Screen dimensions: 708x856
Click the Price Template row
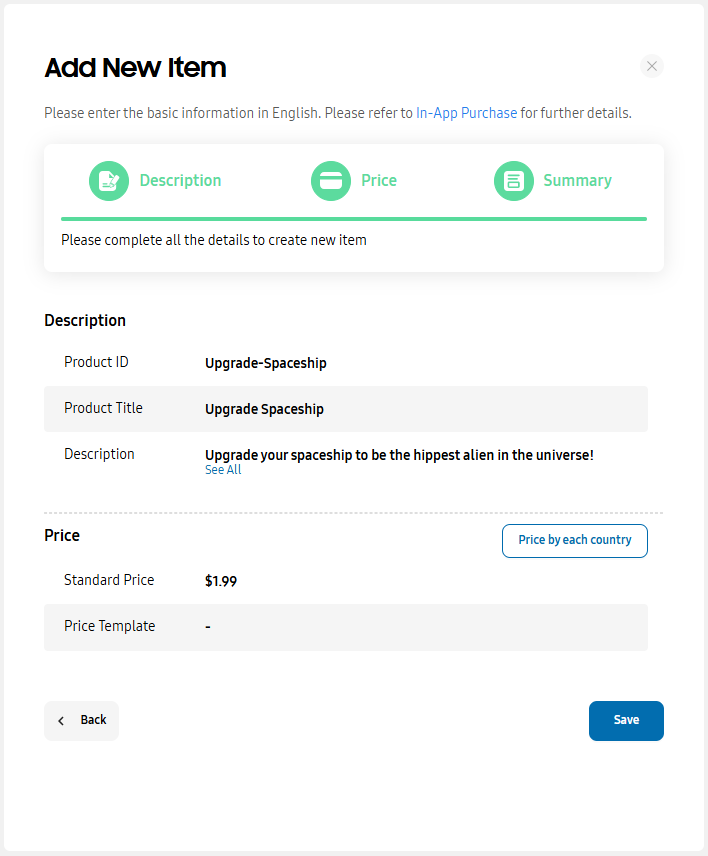[345, 627]
